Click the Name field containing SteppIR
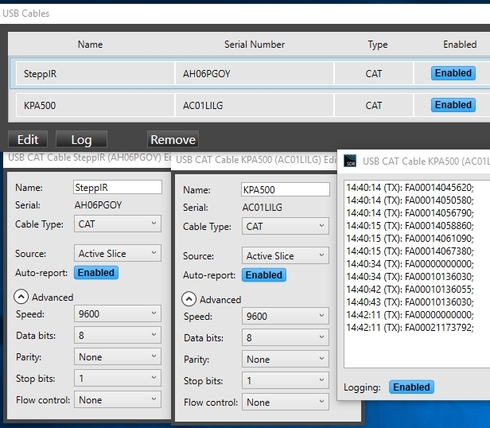 point(118,187)
